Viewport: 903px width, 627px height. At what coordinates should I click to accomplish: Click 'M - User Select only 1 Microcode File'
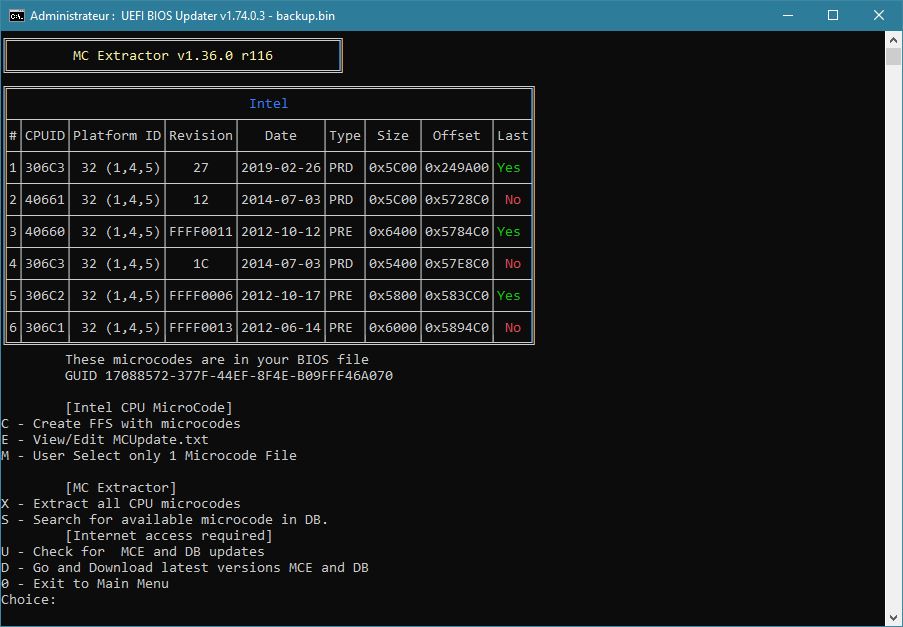(149, 455)
